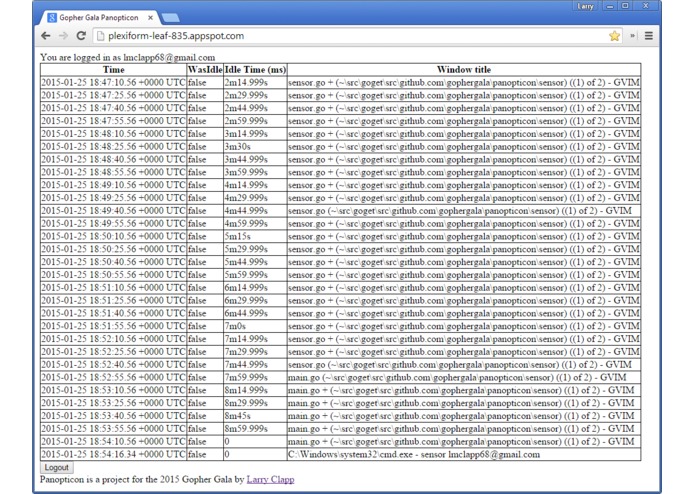Click the tab favicon for Gopher Gala Panopticon
This screenshot has height=494, width=695.
(x=52, y=18)
